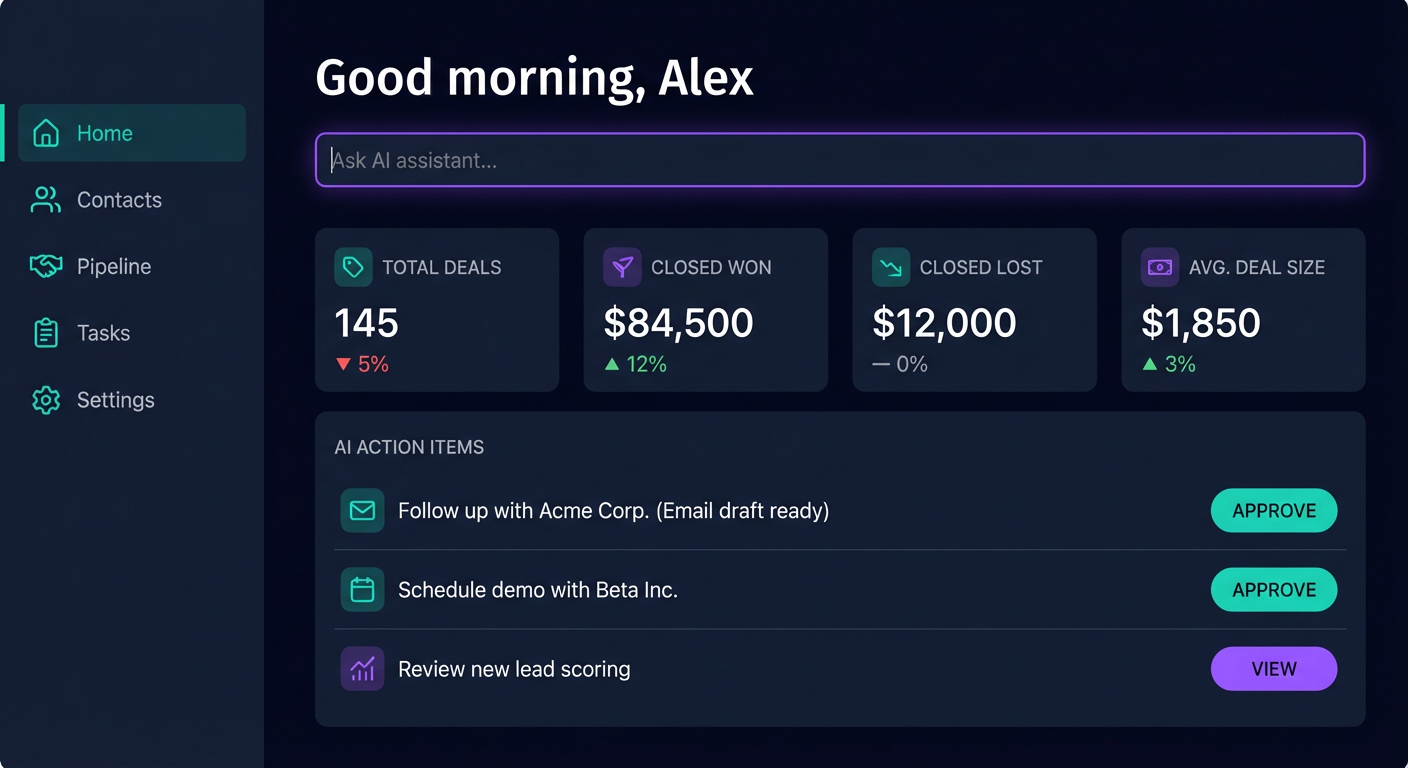Navigate to the Pipeline page
This screenshot has width=1408, height=768.
point(114,266)
